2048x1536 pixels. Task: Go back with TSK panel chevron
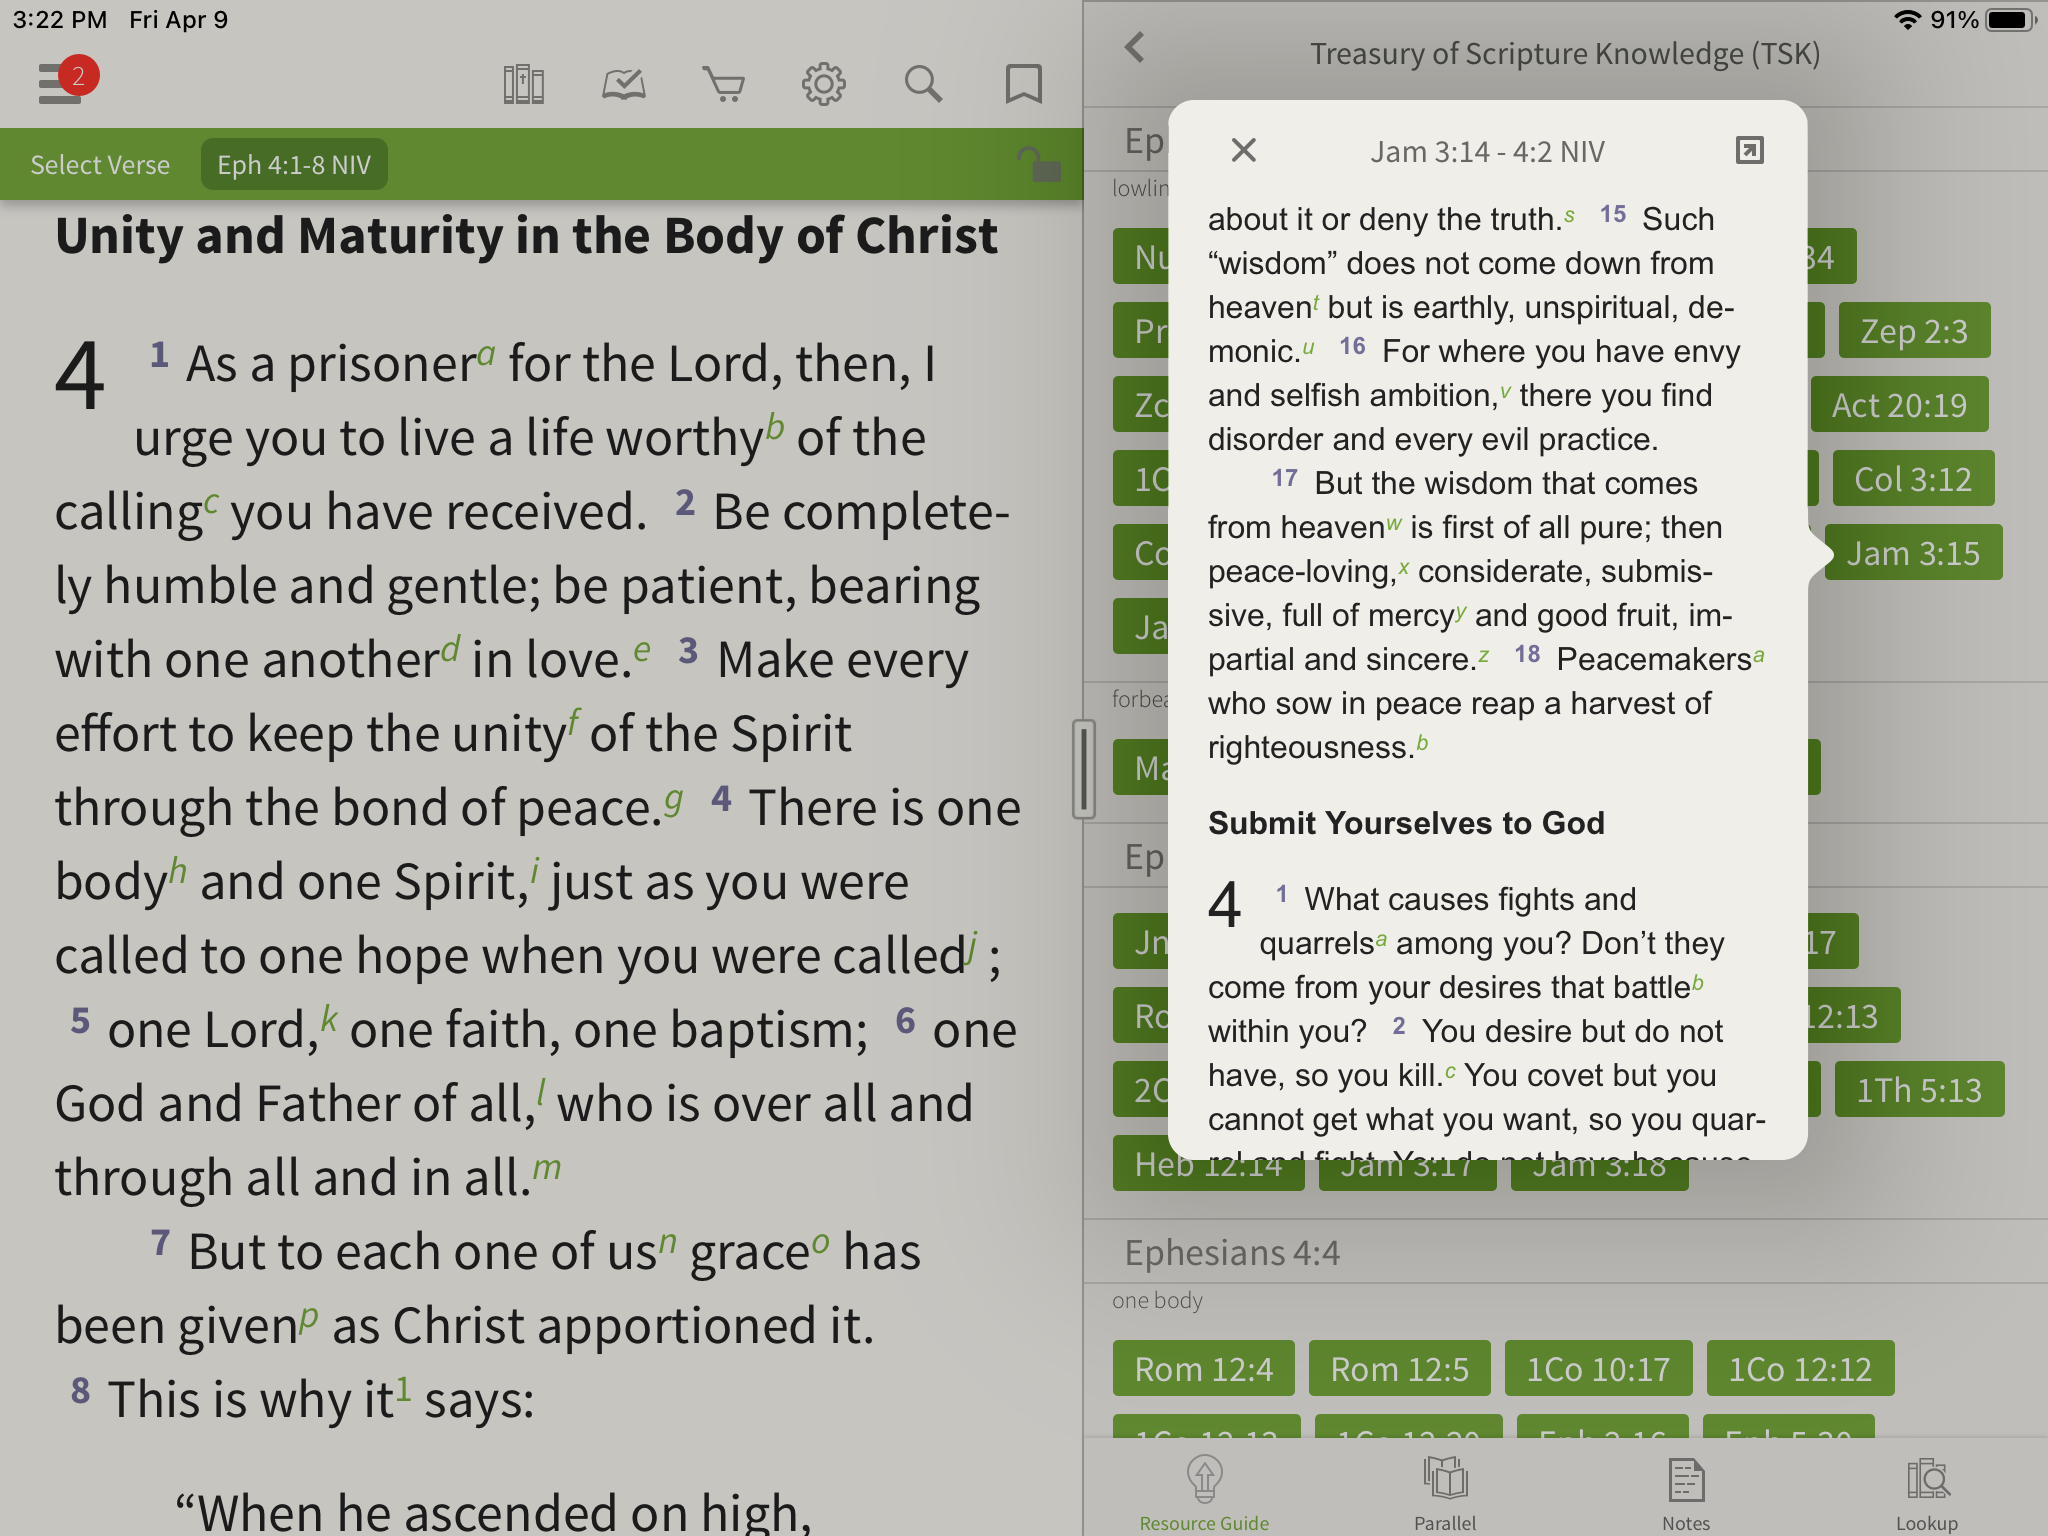[1134, 47]
